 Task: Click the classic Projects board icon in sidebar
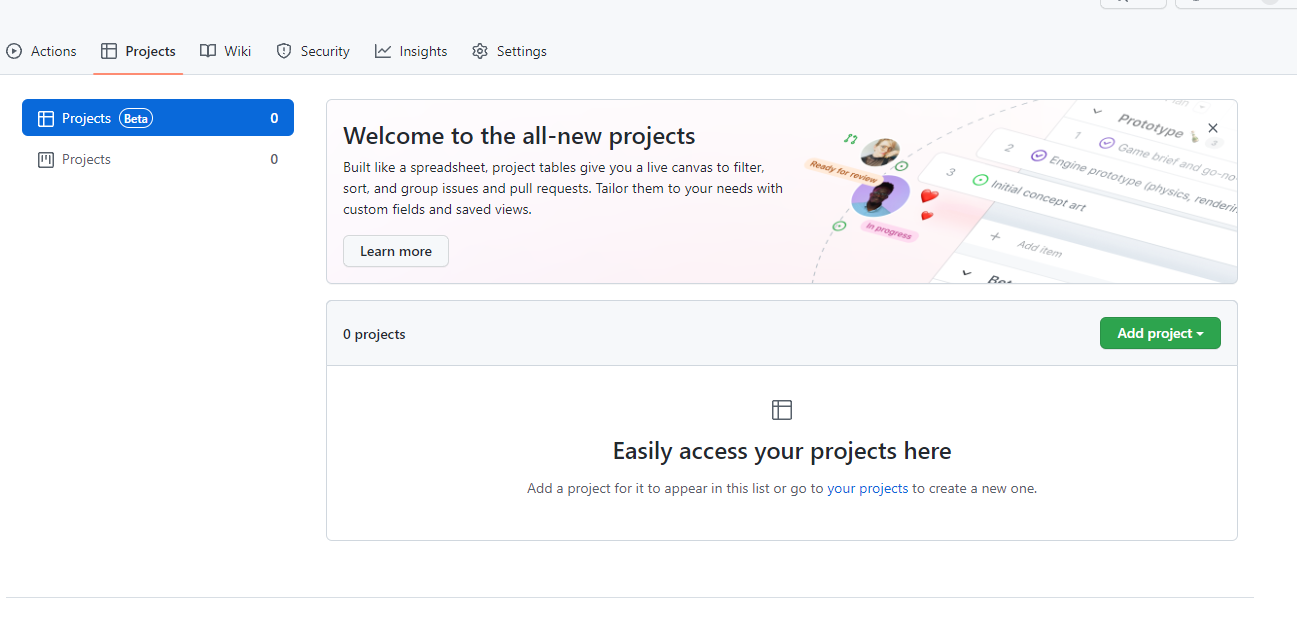45,159
